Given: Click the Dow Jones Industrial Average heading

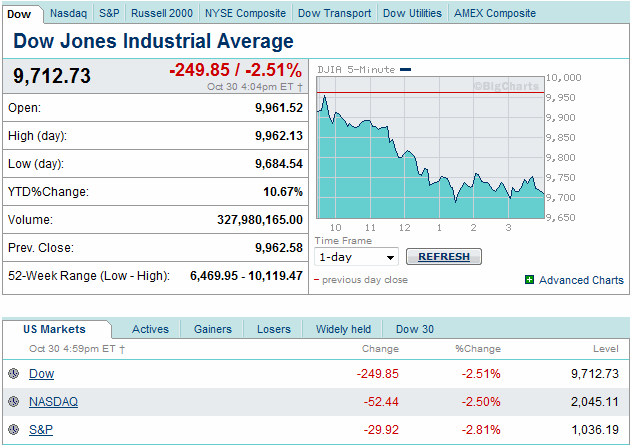Looking at the screenshot, I should pos(153,41).
